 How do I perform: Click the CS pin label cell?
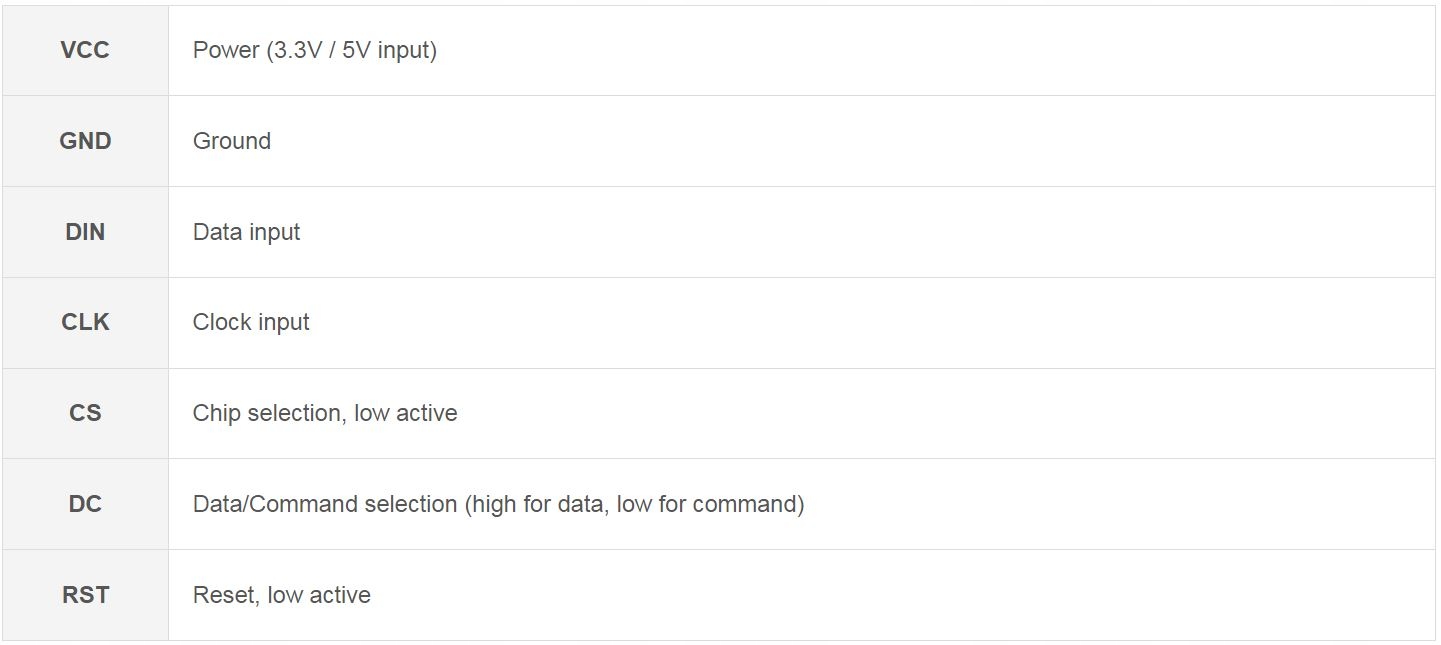tap(85, 413)
